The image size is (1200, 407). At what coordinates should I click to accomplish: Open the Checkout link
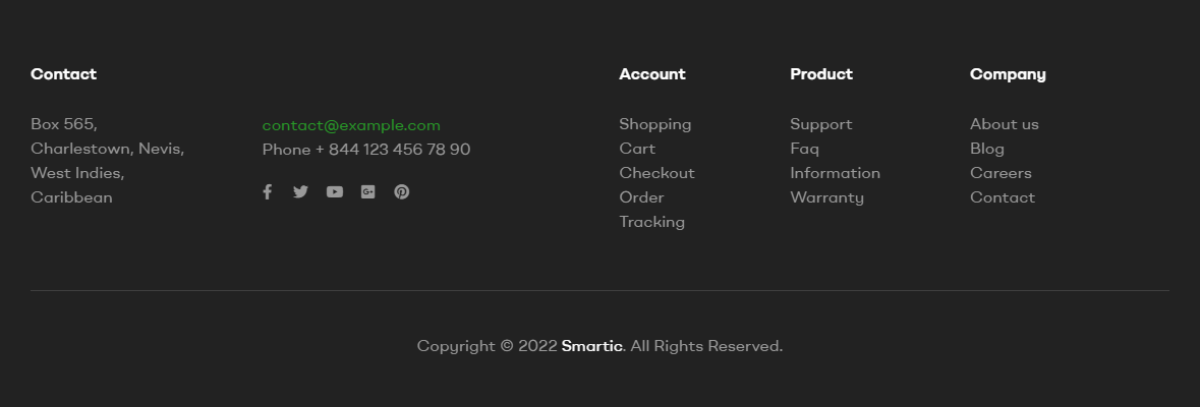coord(657,173)
